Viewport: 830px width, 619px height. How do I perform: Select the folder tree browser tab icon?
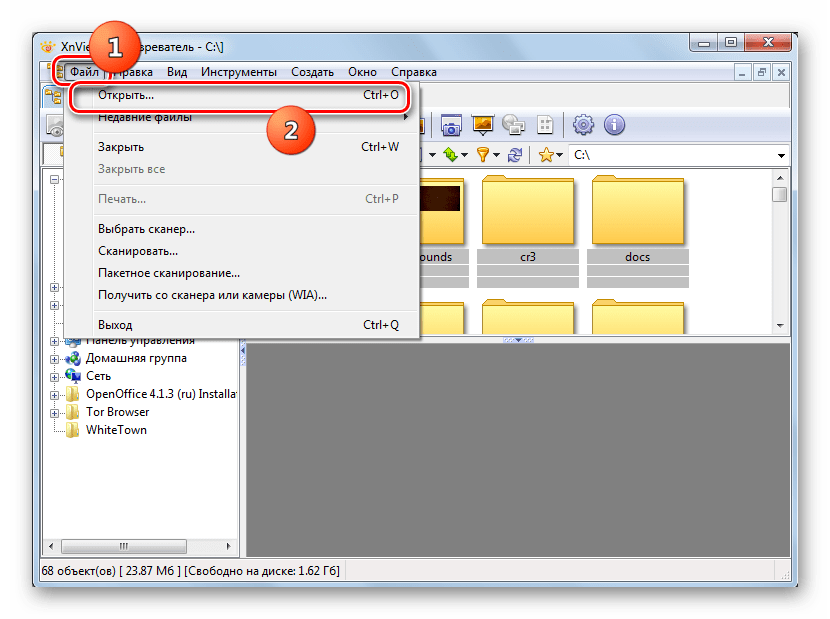click(53, 96)
